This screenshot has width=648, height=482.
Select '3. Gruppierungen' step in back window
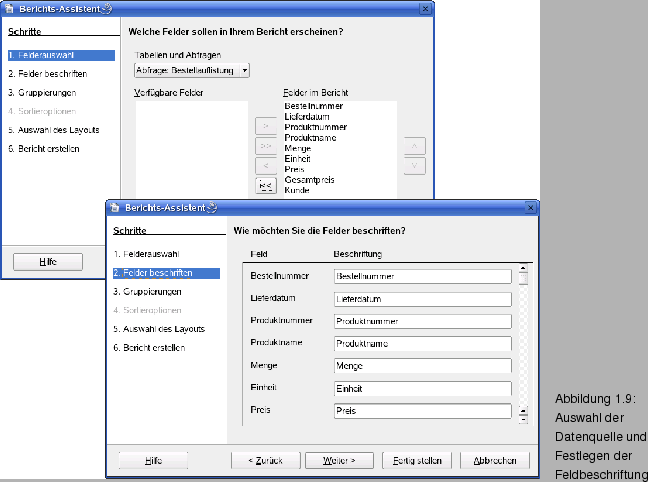pyautogui.click(x=42, y=93)
